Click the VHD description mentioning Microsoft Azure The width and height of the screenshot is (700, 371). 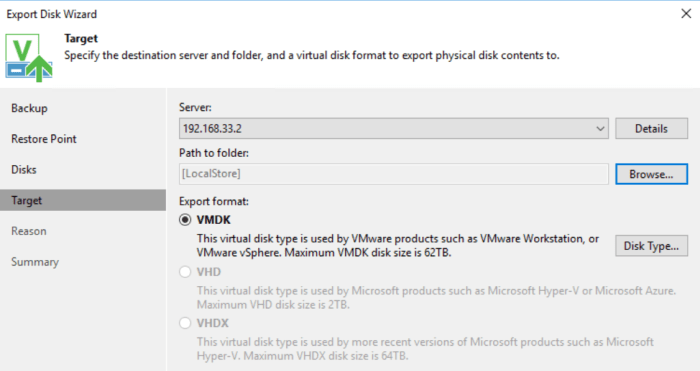[437, 298]
